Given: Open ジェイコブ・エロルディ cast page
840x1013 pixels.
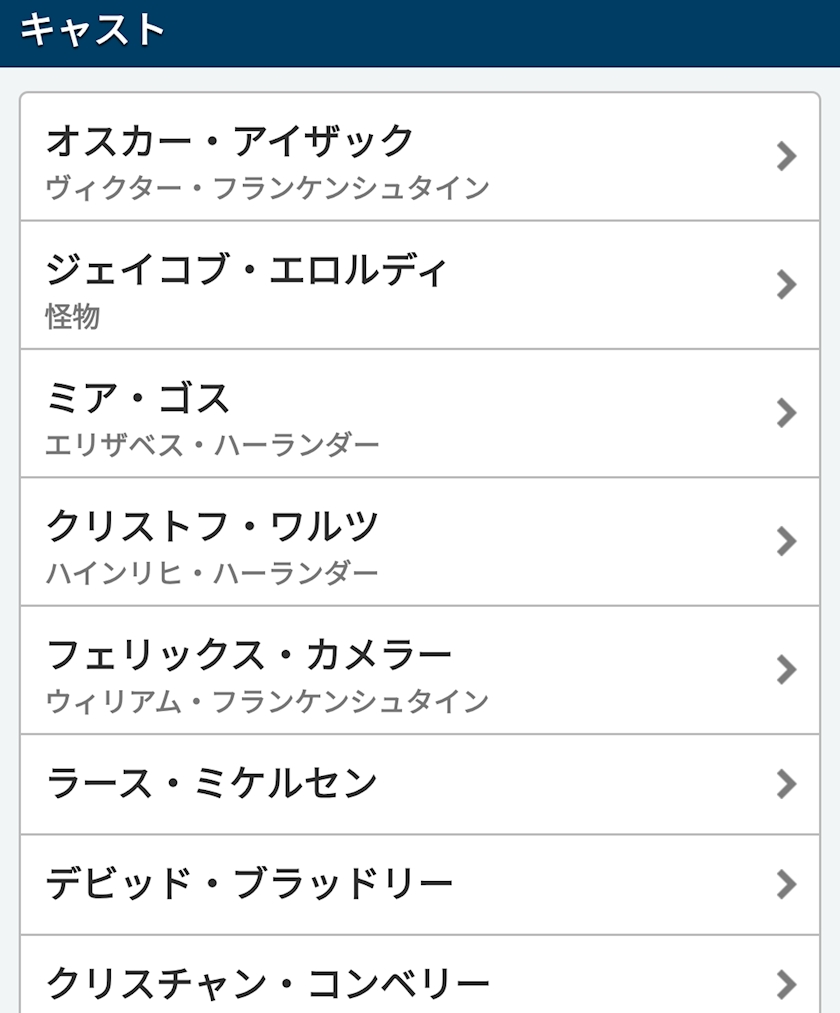Looking at the screenshot, I should 247,270.
